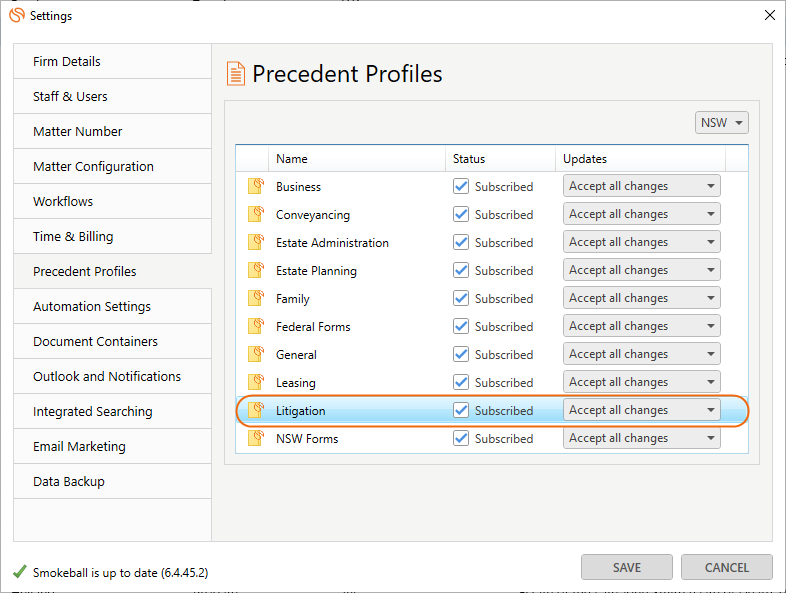The width and height of the screenshot is (786, 593).
Task: Open Updates dropdown for Litigation
Action: click(642, 411)
